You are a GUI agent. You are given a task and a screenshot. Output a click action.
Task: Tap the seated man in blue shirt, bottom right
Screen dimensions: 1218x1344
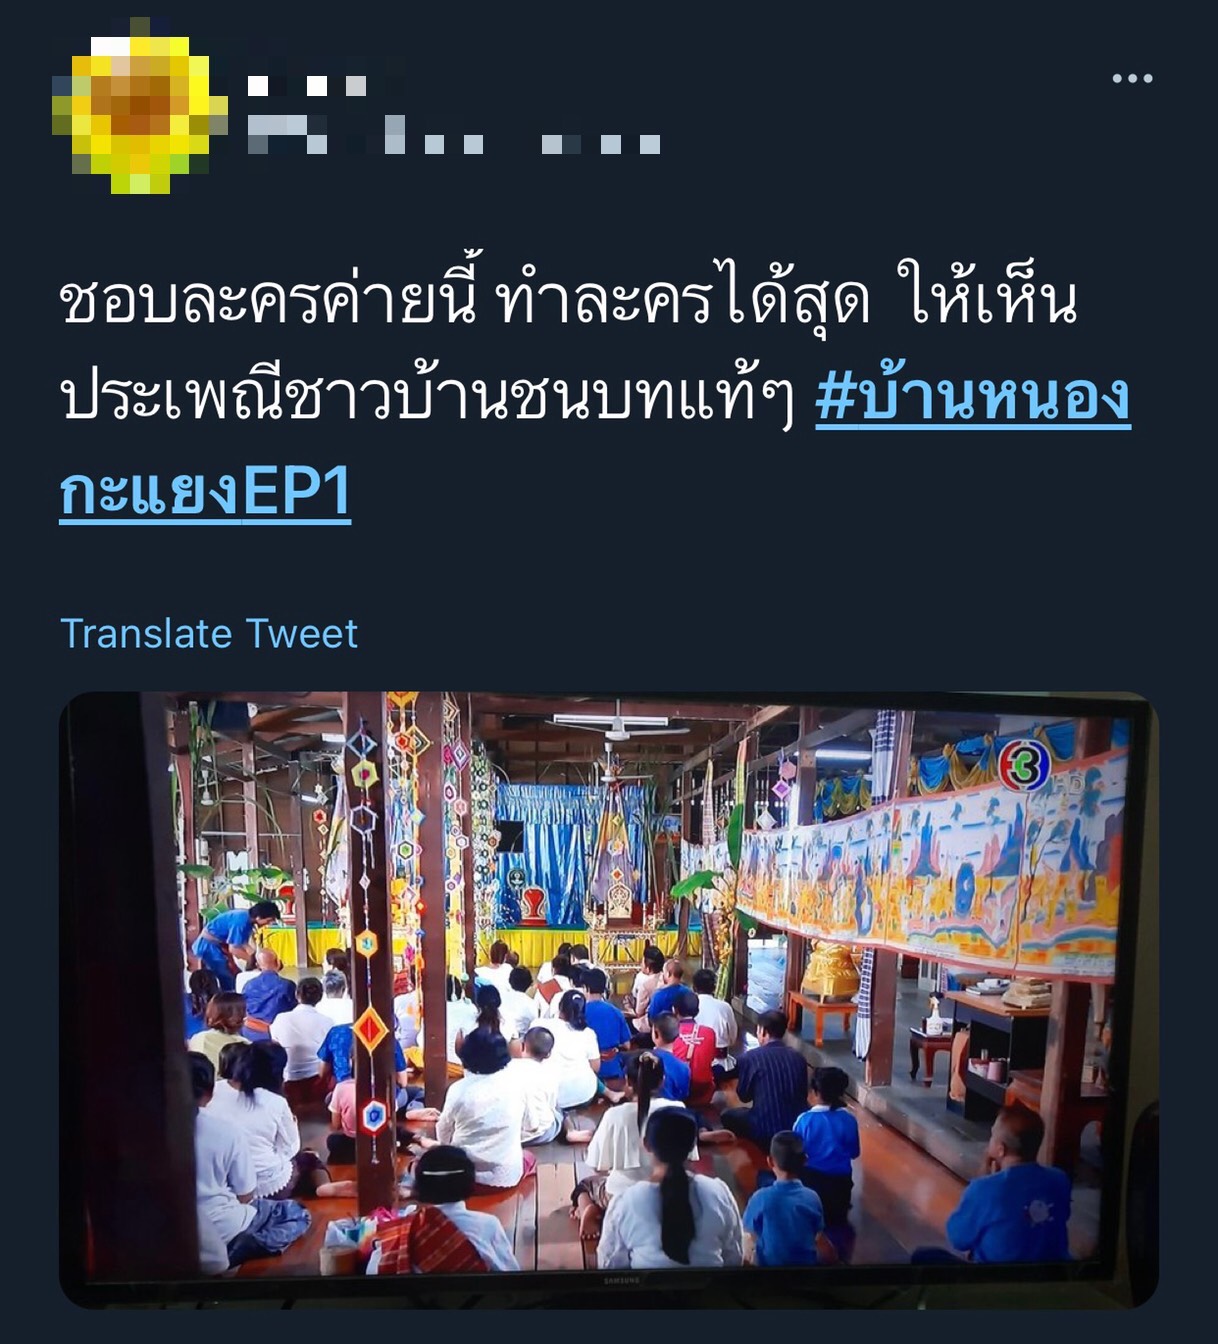(x=1012, y=1192)
